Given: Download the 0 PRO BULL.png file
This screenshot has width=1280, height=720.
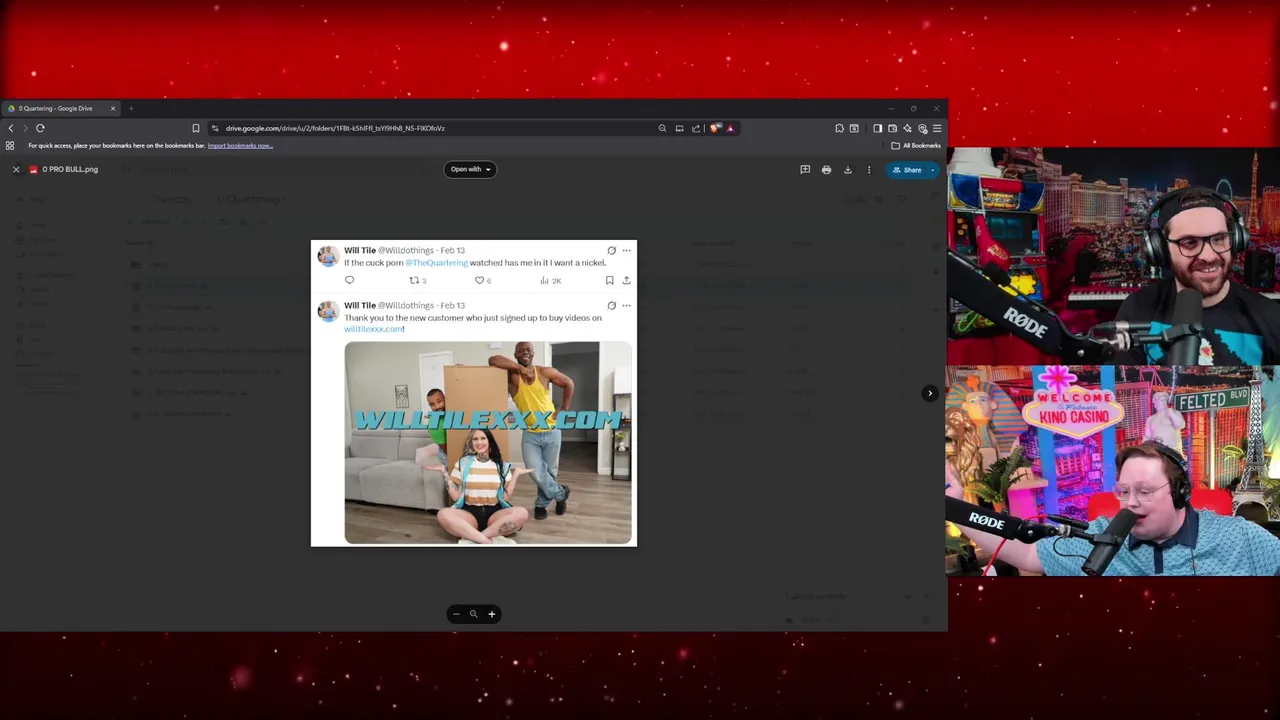Looking at the screenshot, I should [847, 170].
